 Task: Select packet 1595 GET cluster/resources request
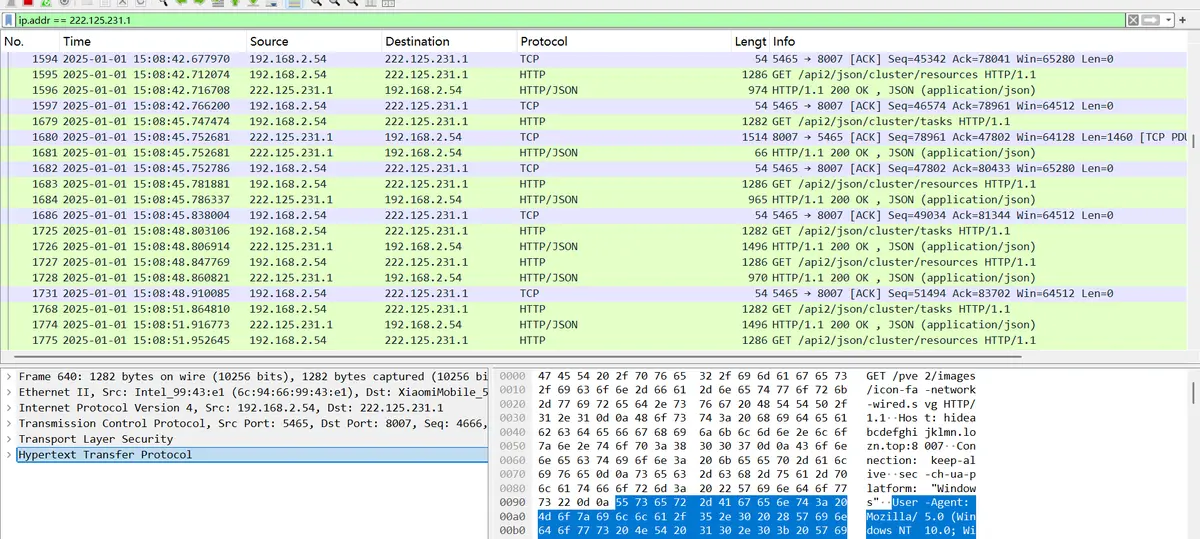click(x=595, y=75)
